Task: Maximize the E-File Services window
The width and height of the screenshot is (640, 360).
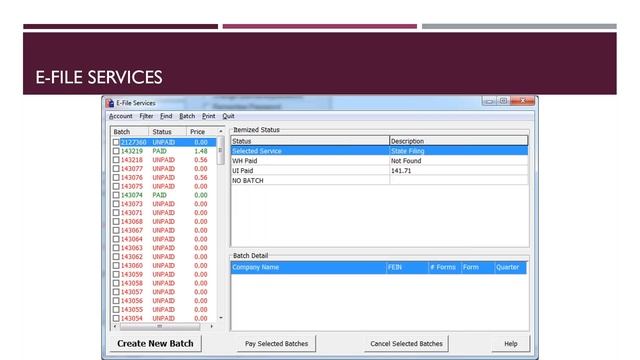Action: point(504,101)
